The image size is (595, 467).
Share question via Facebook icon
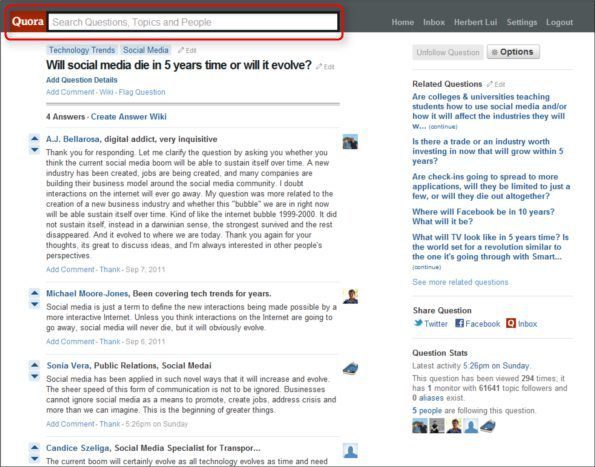coord(460,323)
